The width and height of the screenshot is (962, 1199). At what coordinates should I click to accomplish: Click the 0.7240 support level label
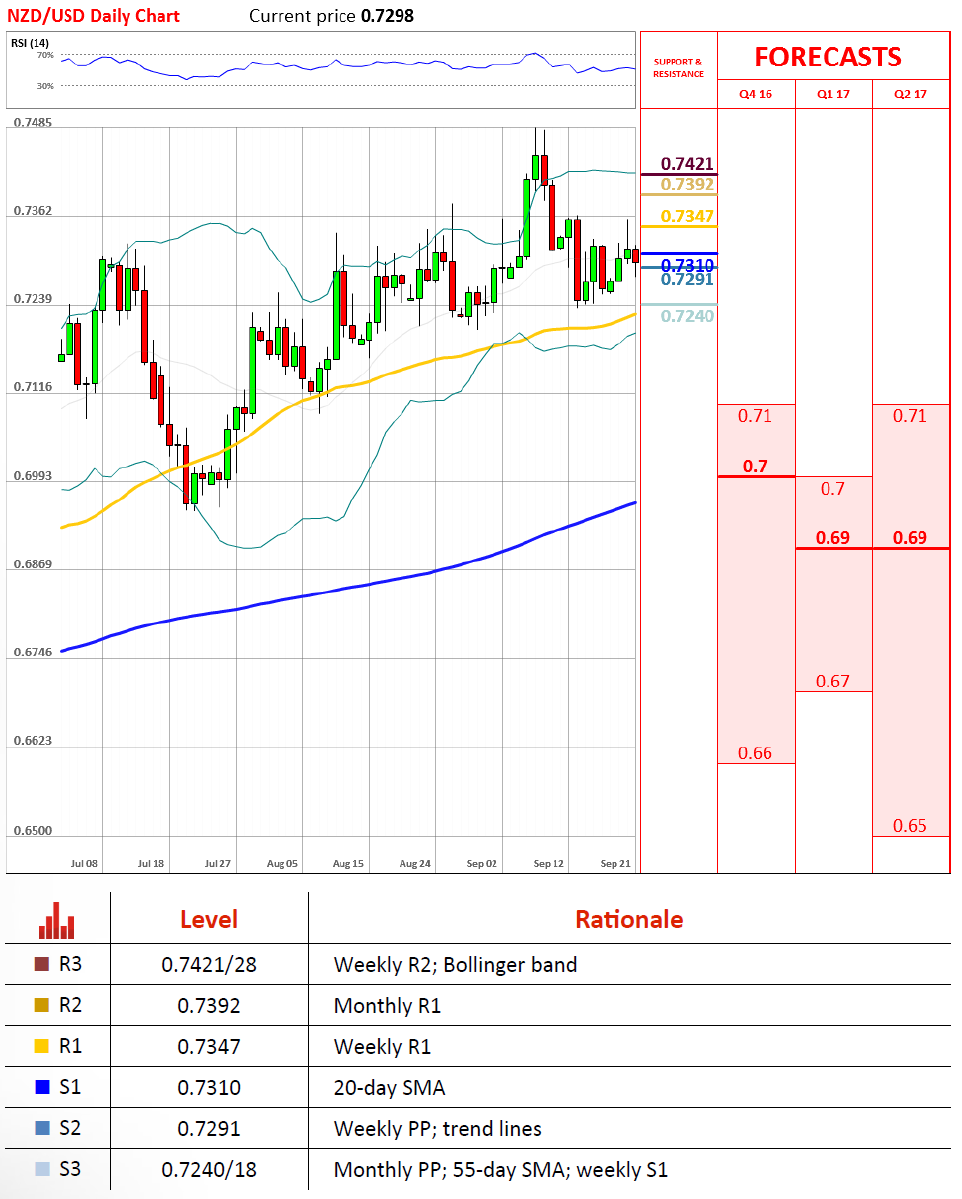687,316
